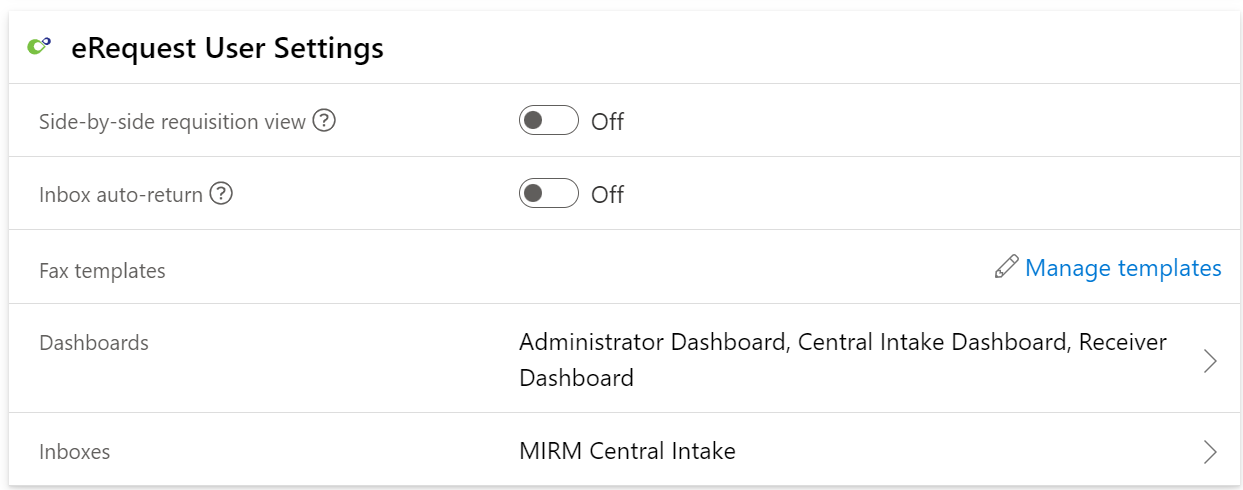Select the Inboxes settings label
The image size is (1243, 490).
(75, 452)
